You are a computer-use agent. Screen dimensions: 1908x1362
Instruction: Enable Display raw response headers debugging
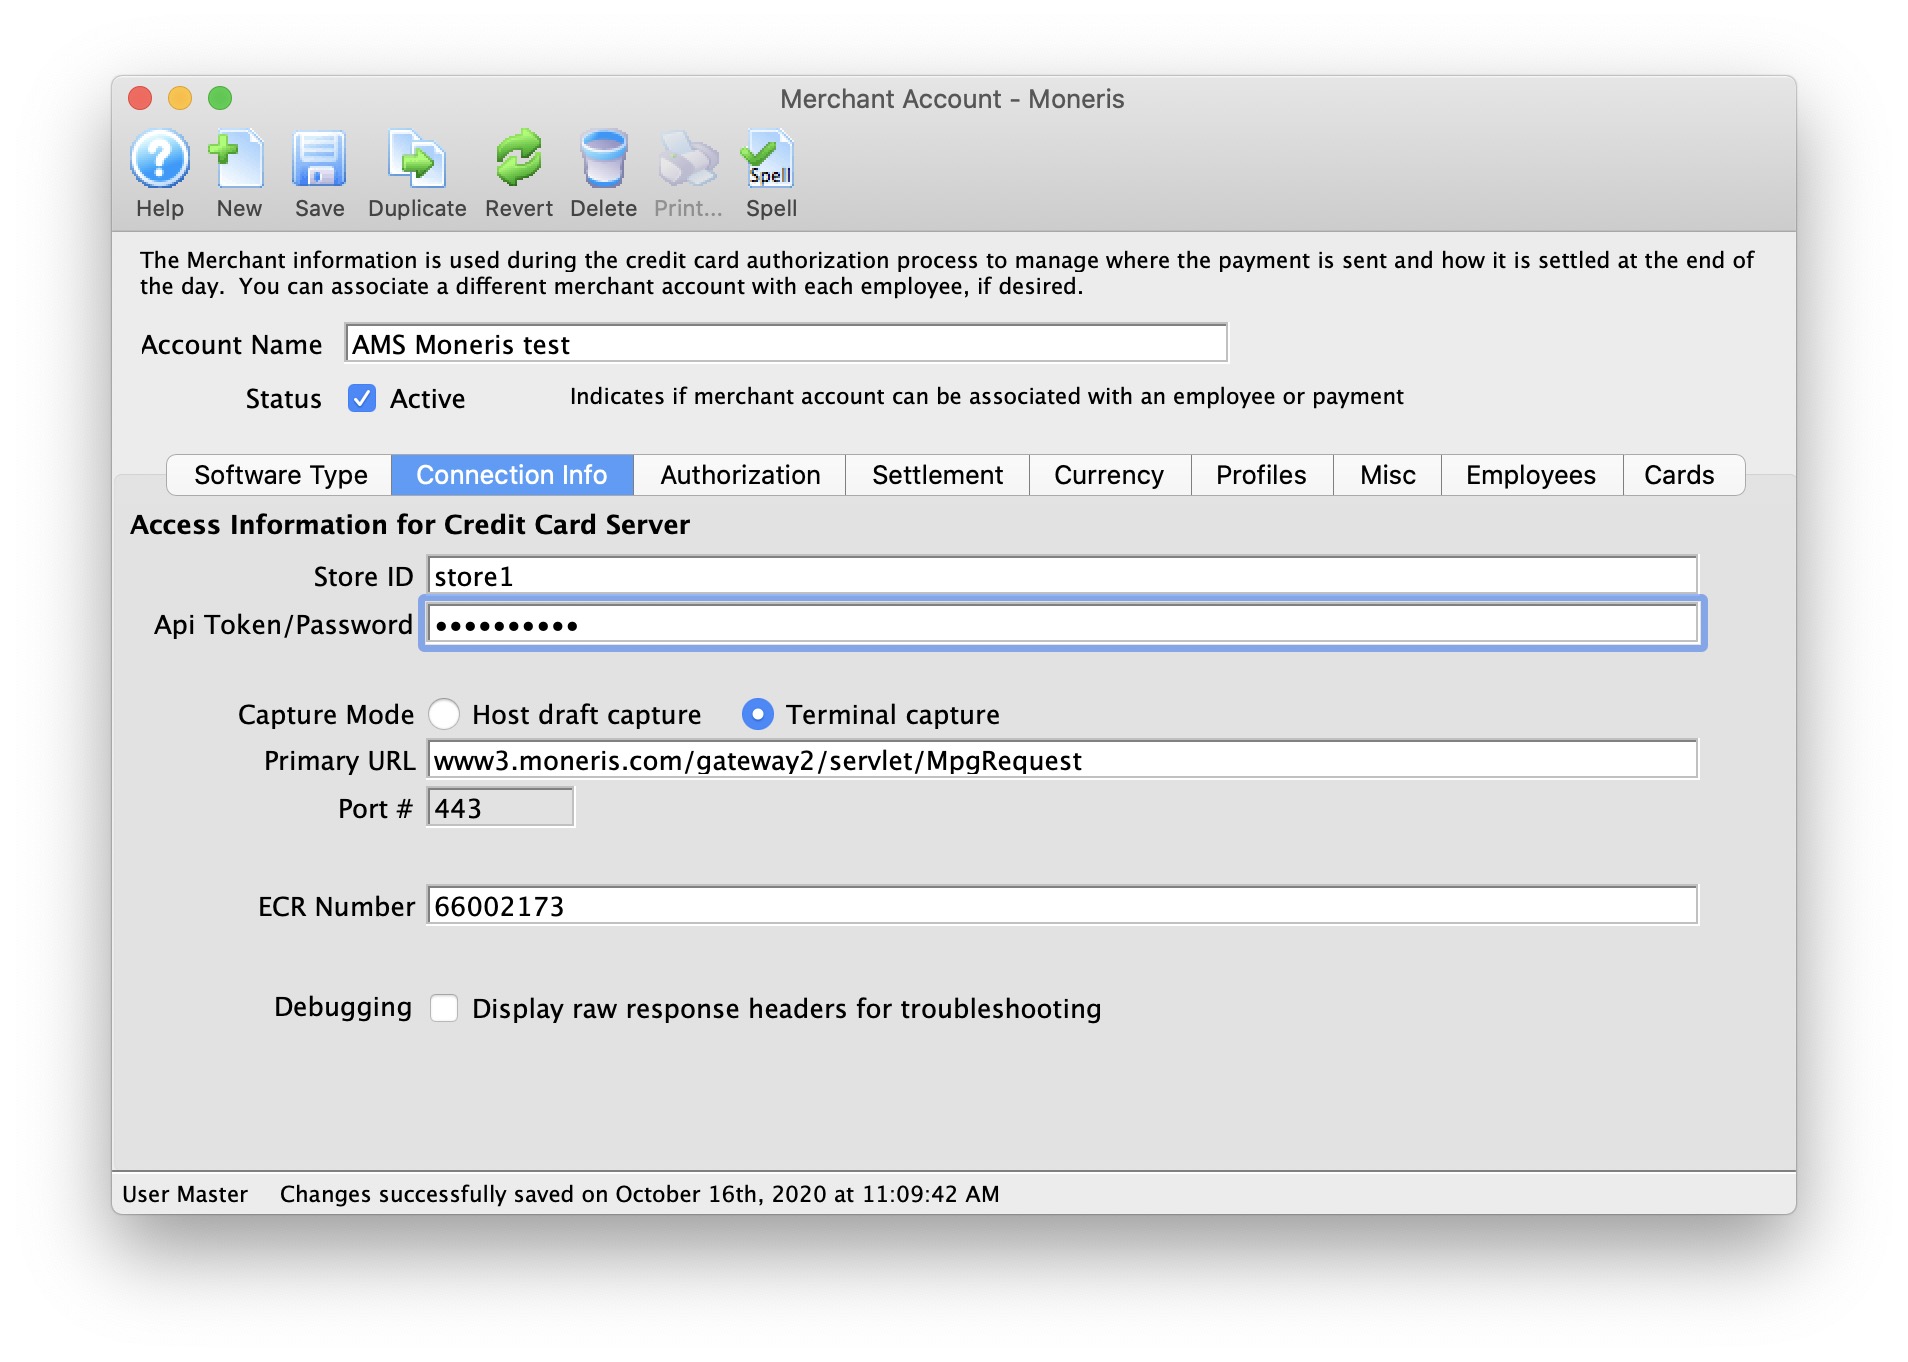(444, 1008)
